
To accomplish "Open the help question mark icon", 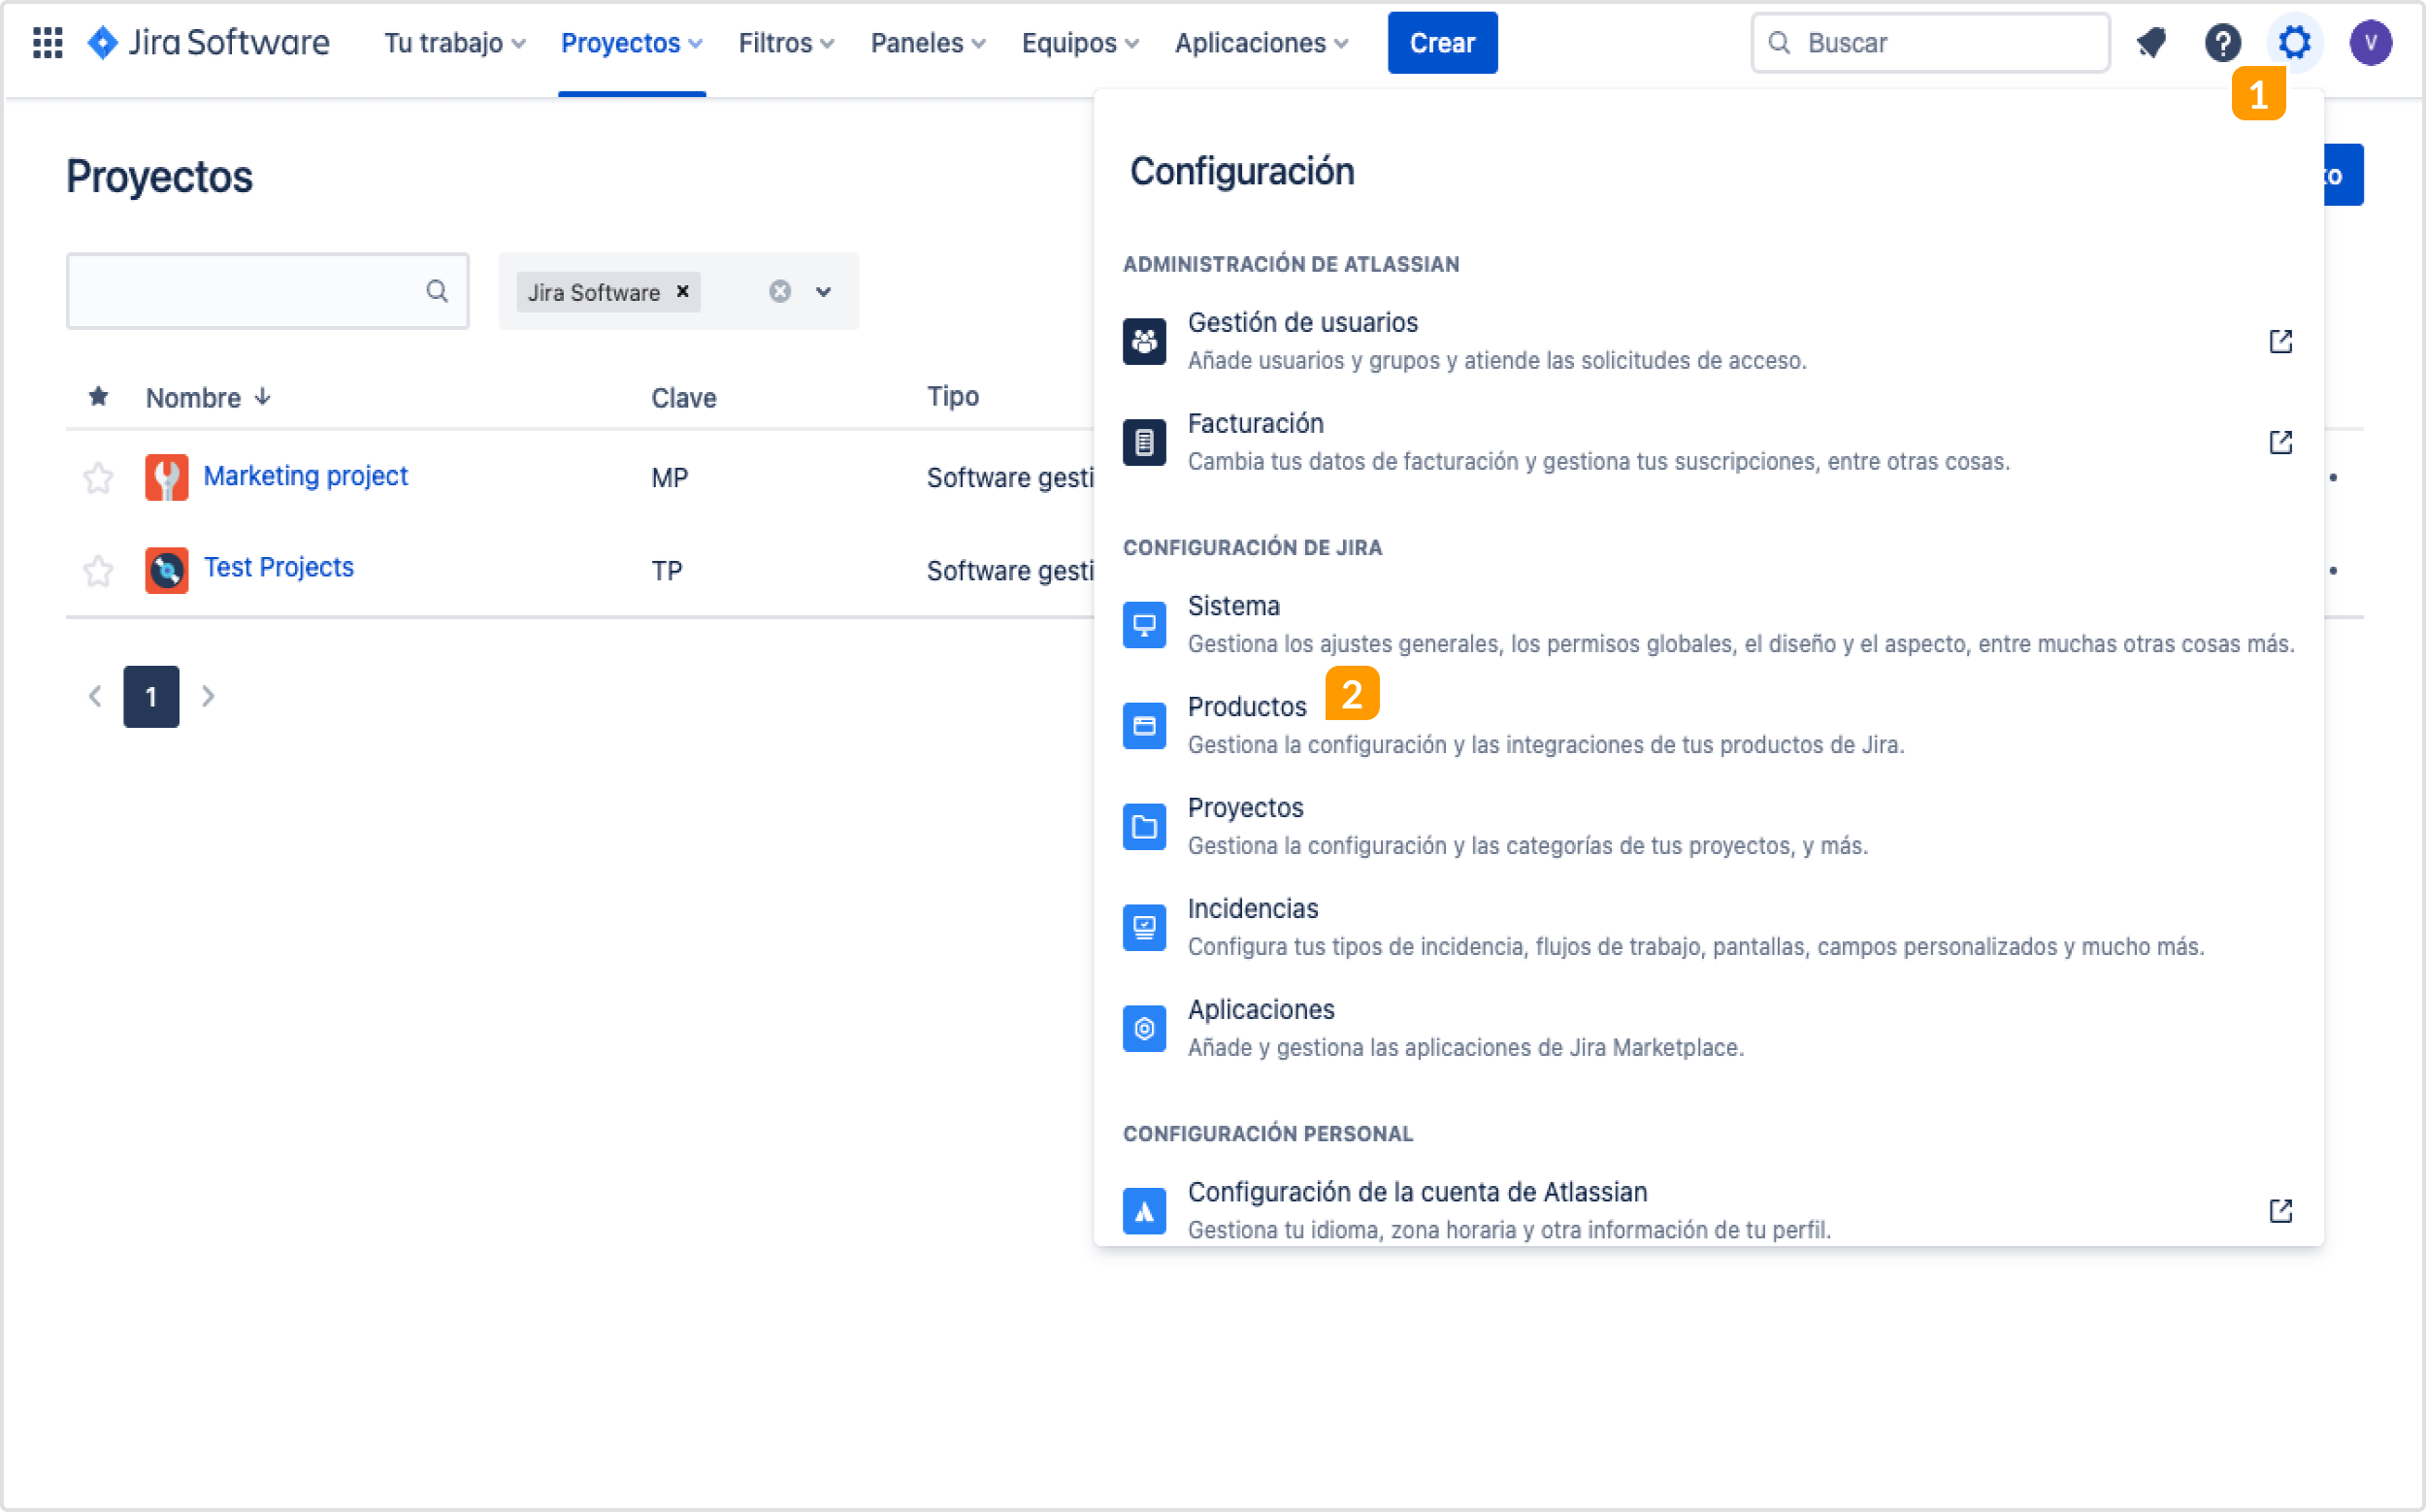I will click(2222, 43).
